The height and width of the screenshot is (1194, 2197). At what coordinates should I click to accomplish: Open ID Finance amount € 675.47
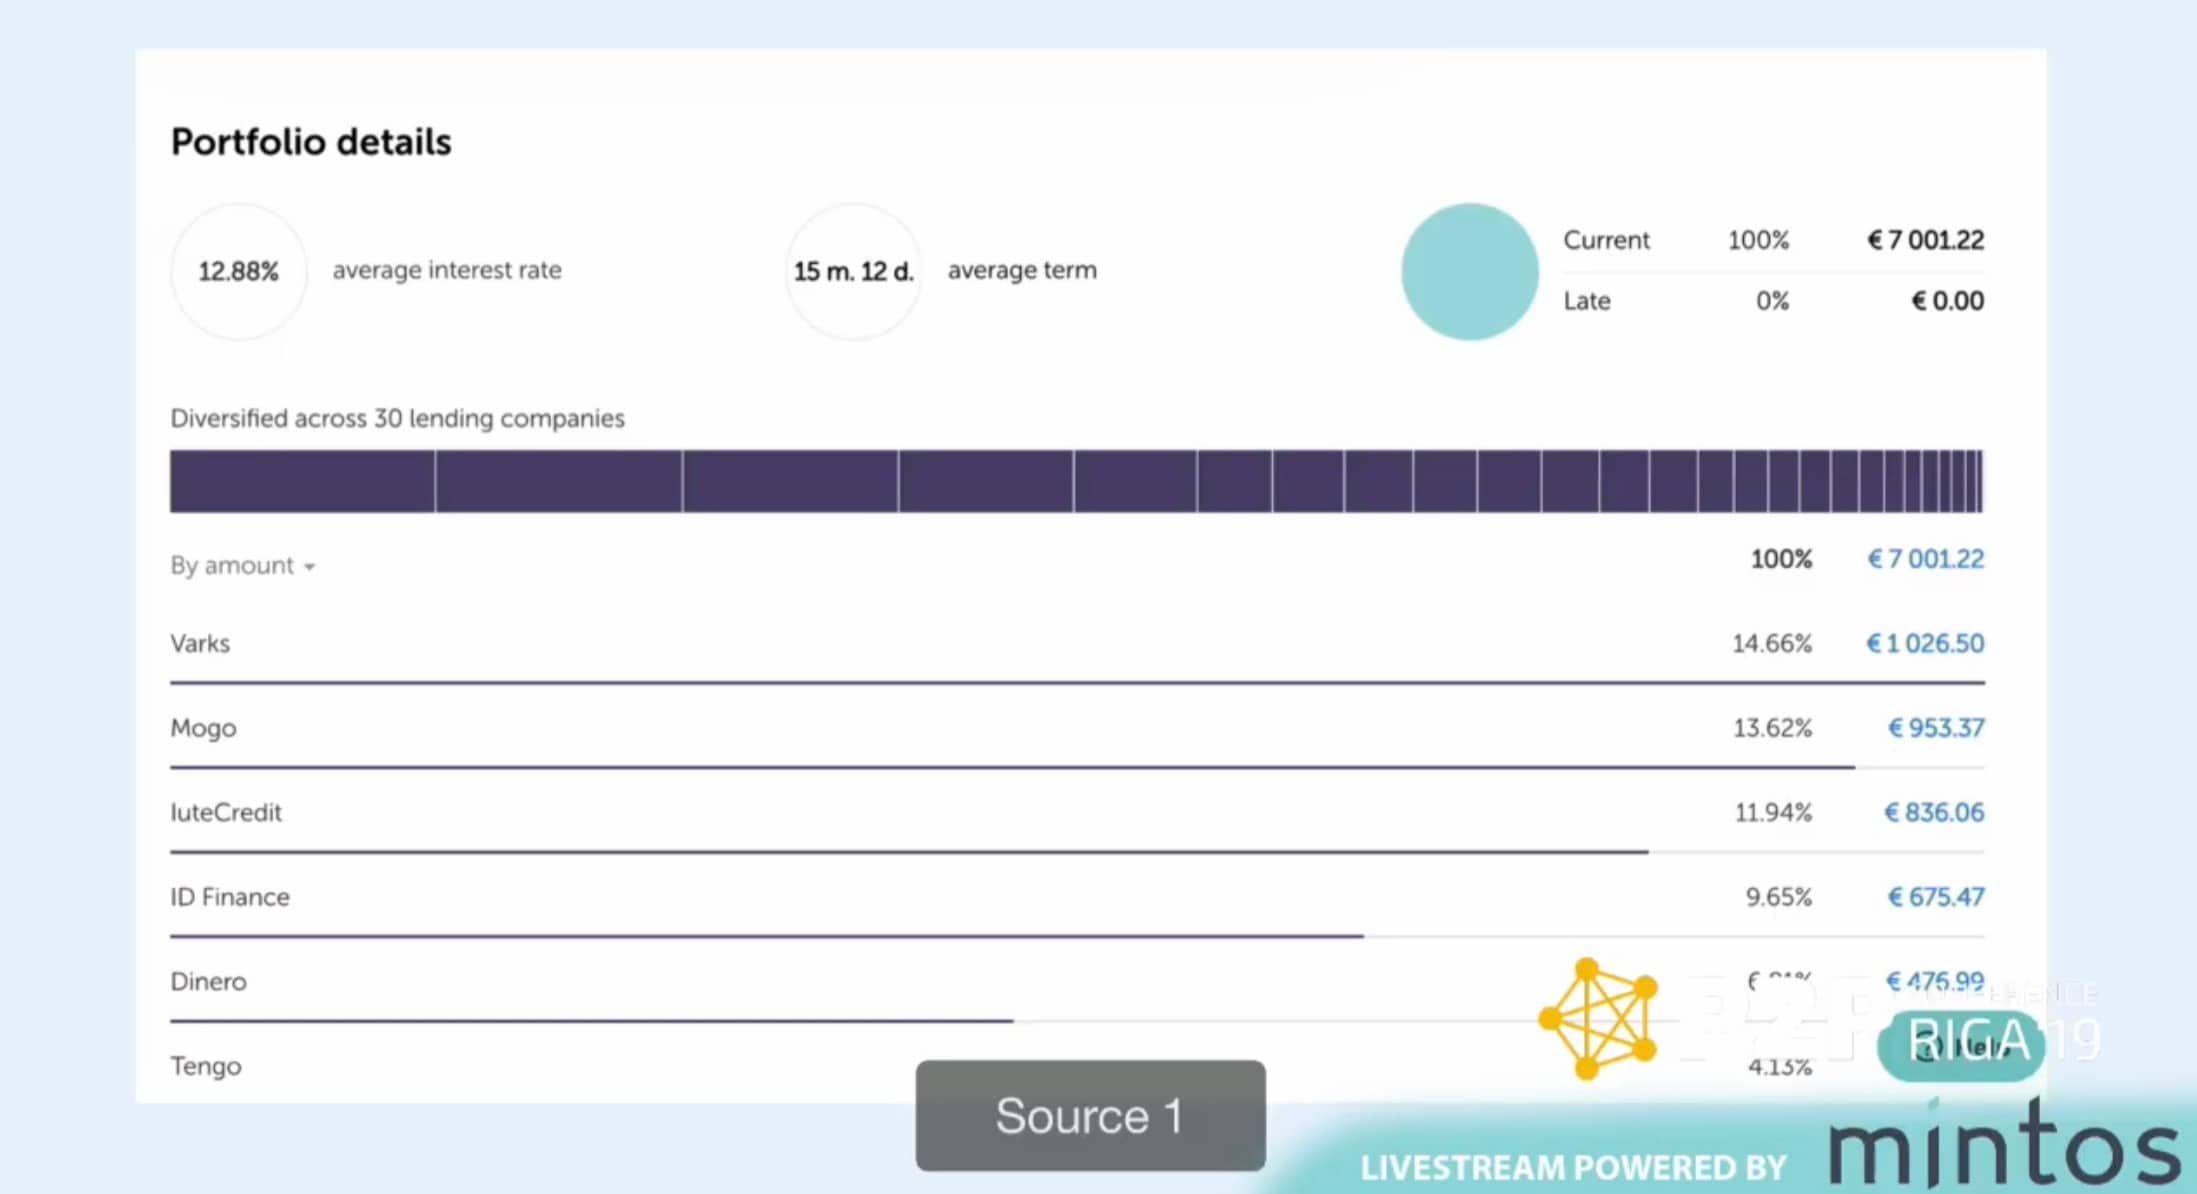click(x=1935, y=897)
